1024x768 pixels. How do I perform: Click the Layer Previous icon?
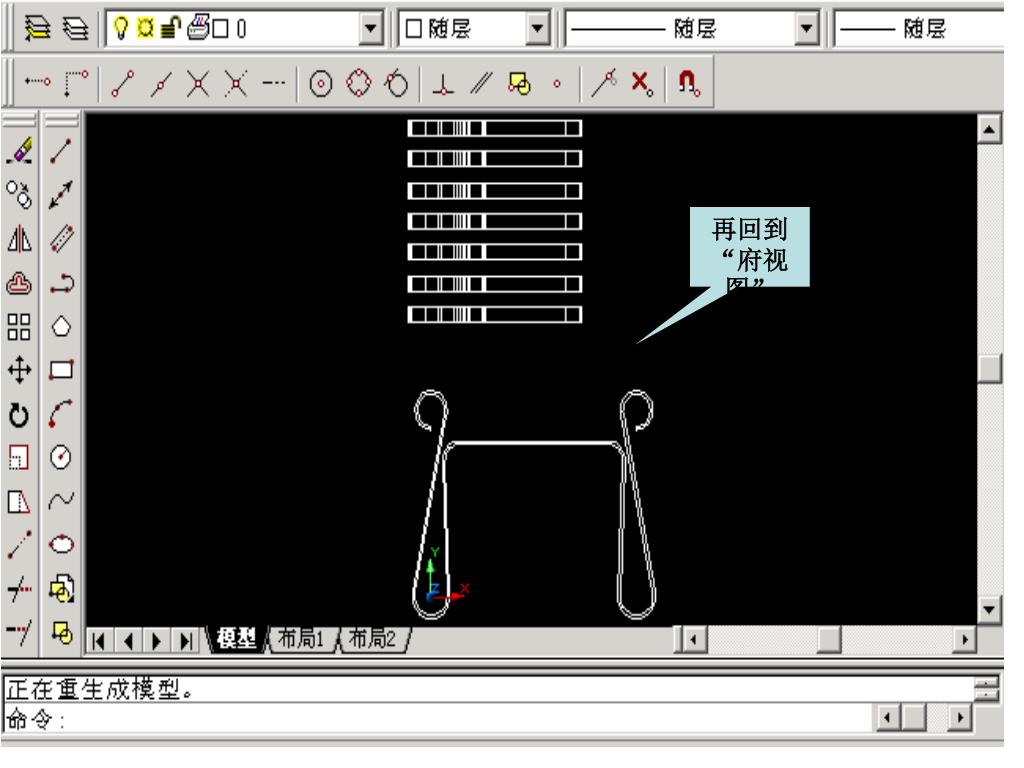[75, 28]
